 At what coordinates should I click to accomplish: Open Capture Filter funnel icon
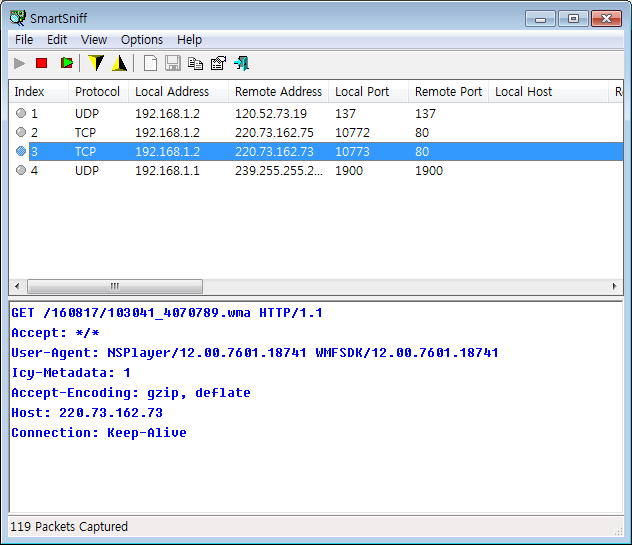(x=96, y=63)
